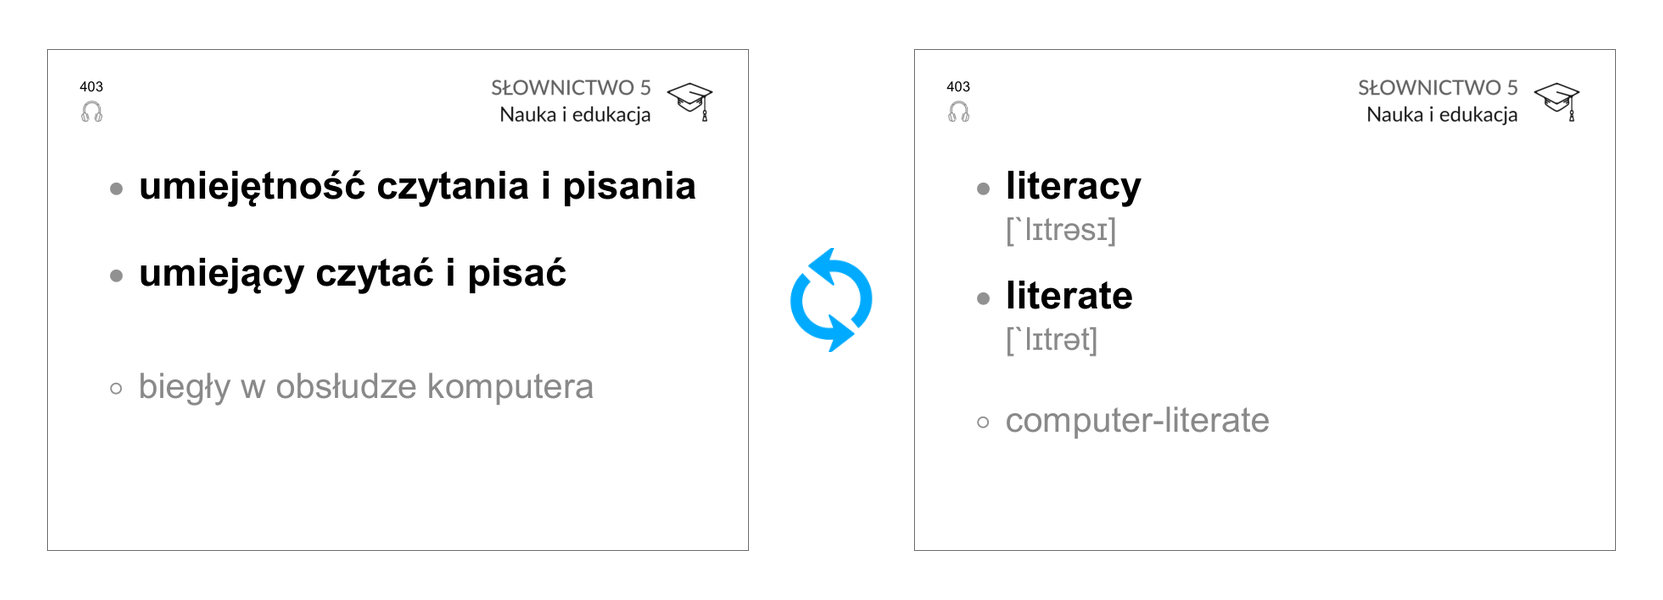Screen dimensions: 1663x600
Task: Click the phrase 'umiejący czytać i pisać'
Action: 353,273
